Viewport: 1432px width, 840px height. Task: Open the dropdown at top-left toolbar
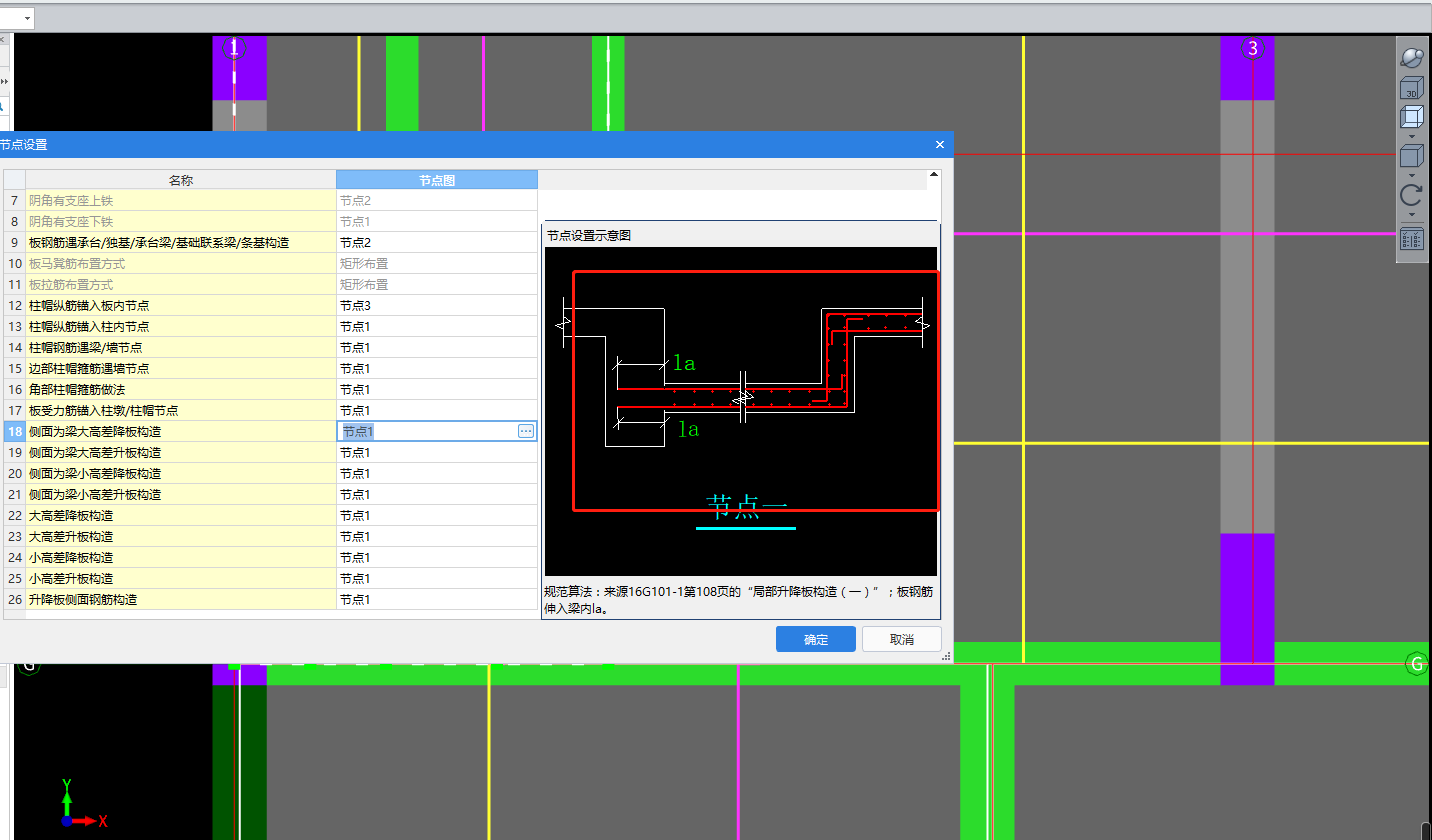pos(26,18)
